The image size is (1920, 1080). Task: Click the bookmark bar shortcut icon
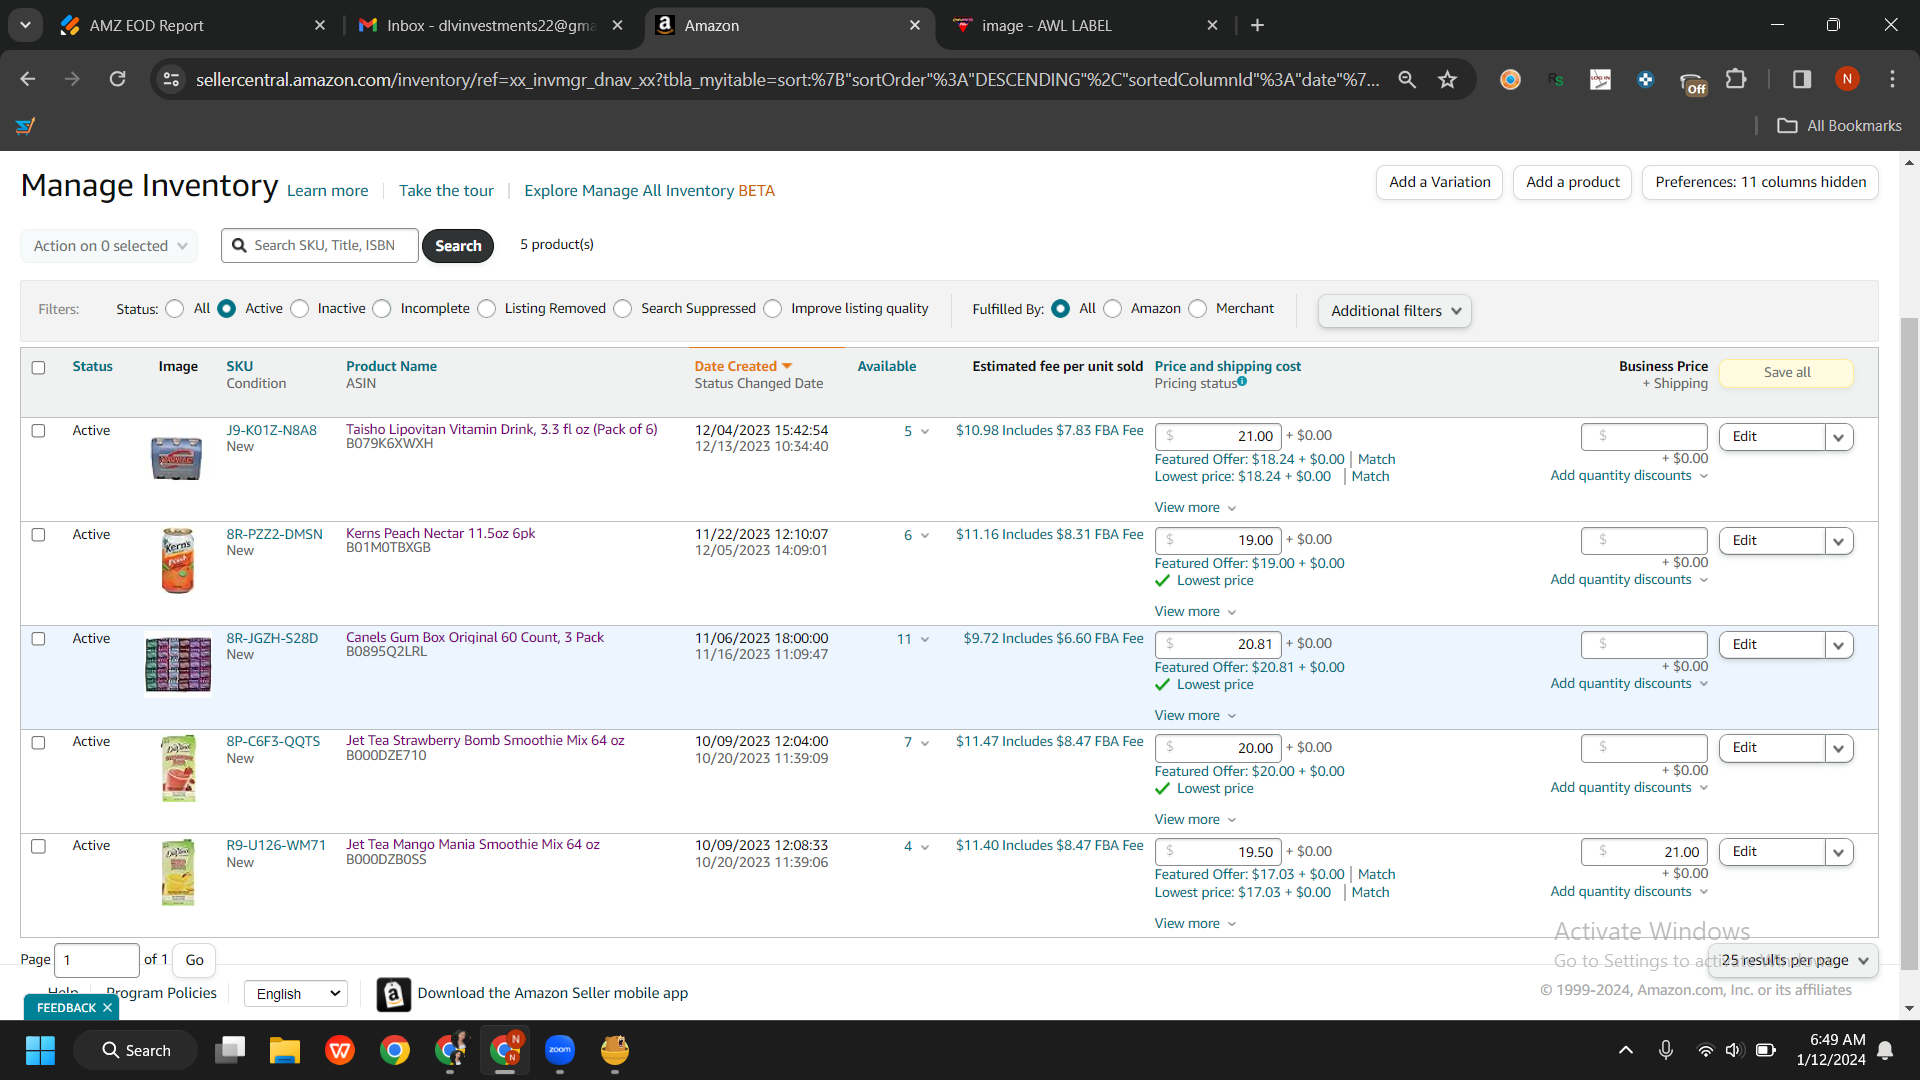tap(25, 126)
